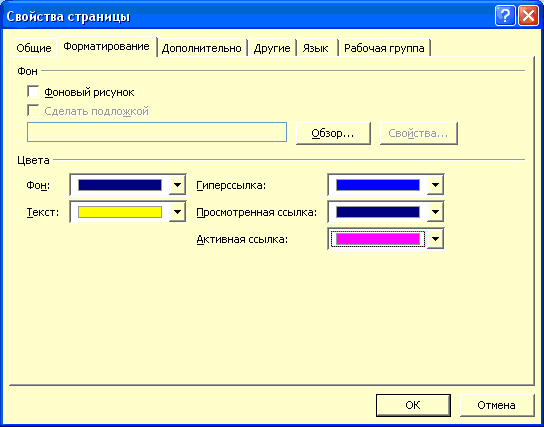
Task: Open the Фон color dropdown arrow
Action: pos(177,185)
